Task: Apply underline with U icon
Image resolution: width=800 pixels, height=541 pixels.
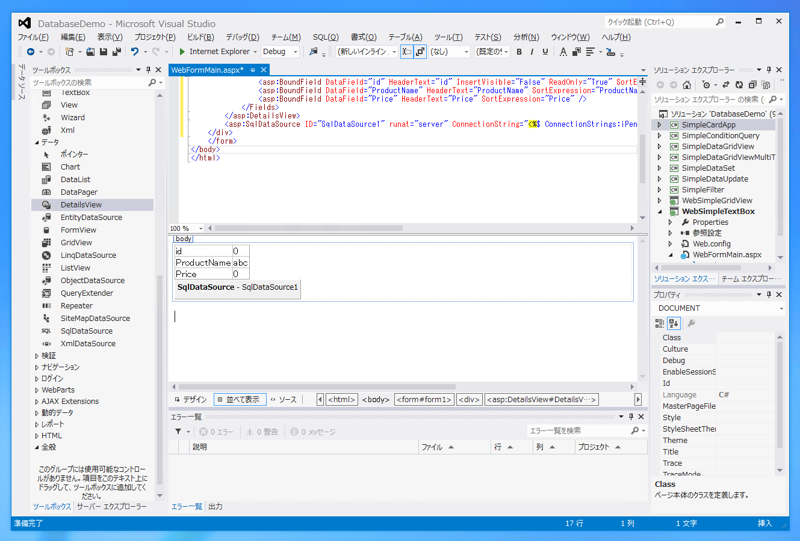Action: coord(545,52)
